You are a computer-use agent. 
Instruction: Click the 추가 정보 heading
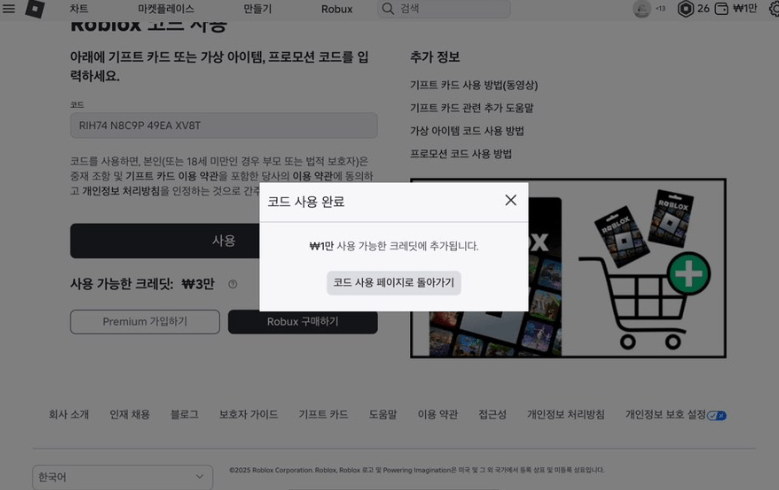tap(435, 57)
